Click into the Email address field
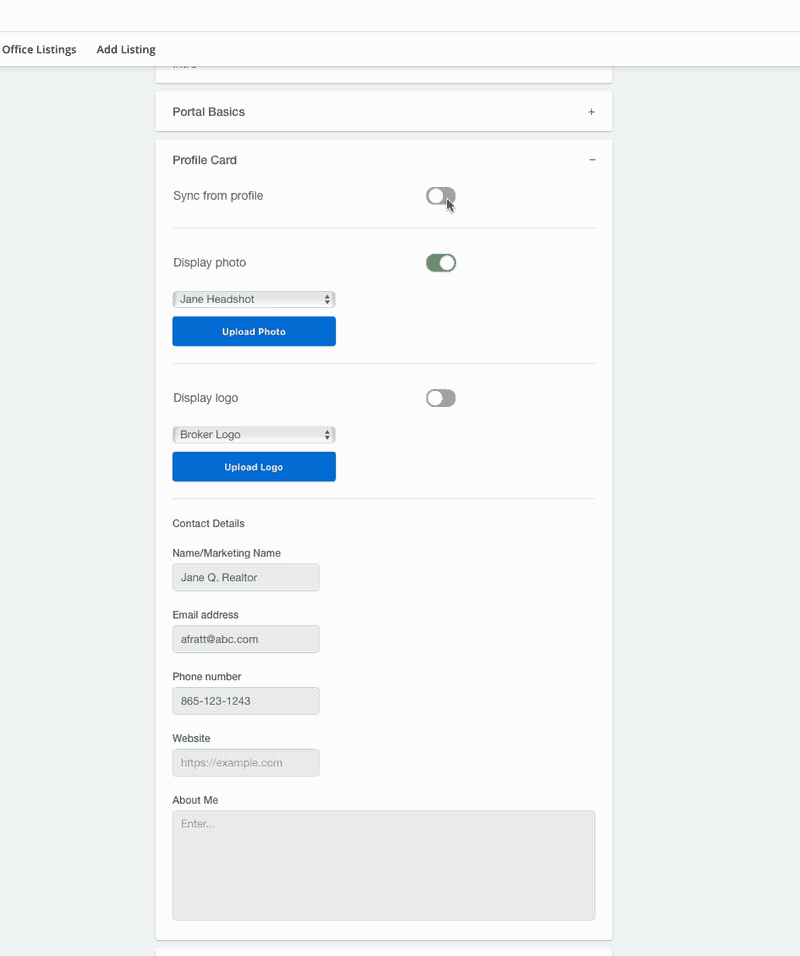This screenshot has width=800, height=956. 246,639
